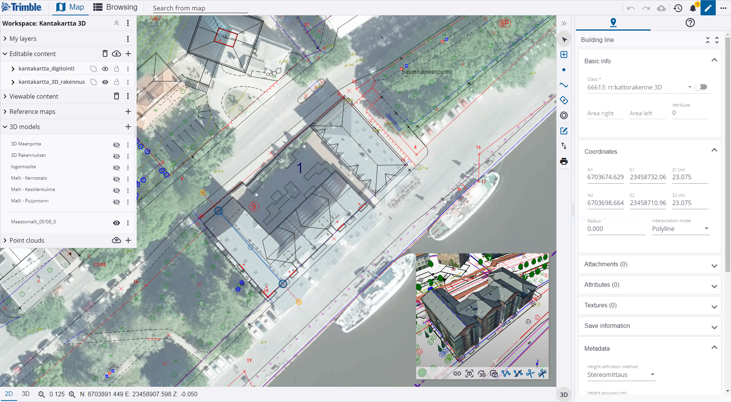Toggle the blue pencil edit mode button
Viewport: 731px width, 402px height.
tap(708, 8)
